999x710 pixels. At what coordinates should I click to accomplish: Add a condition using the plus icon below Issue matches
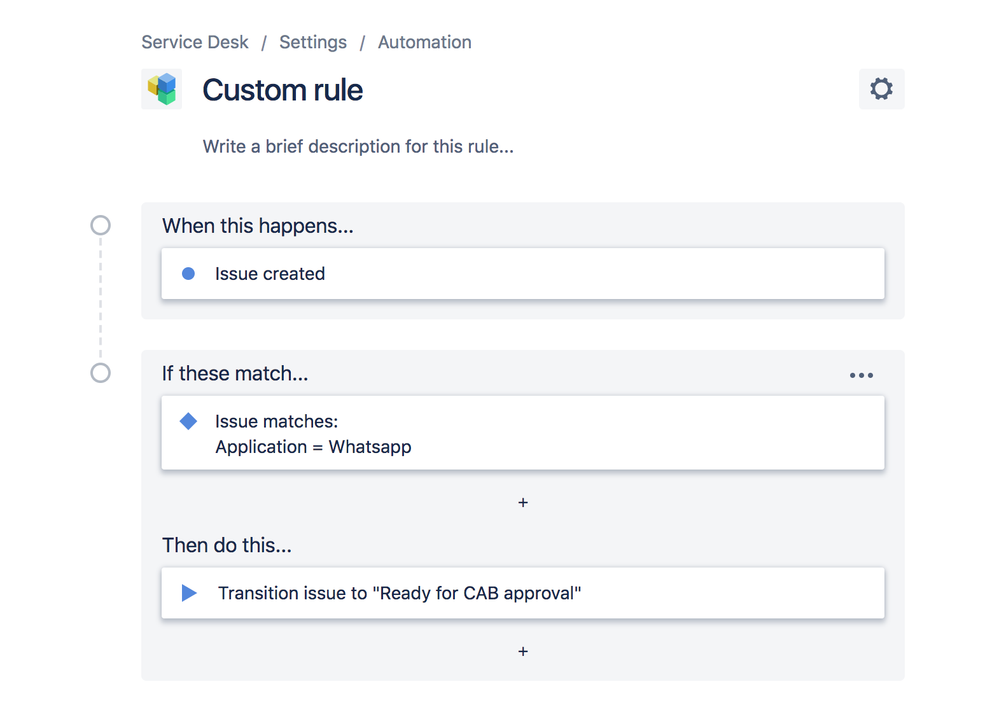523,502
